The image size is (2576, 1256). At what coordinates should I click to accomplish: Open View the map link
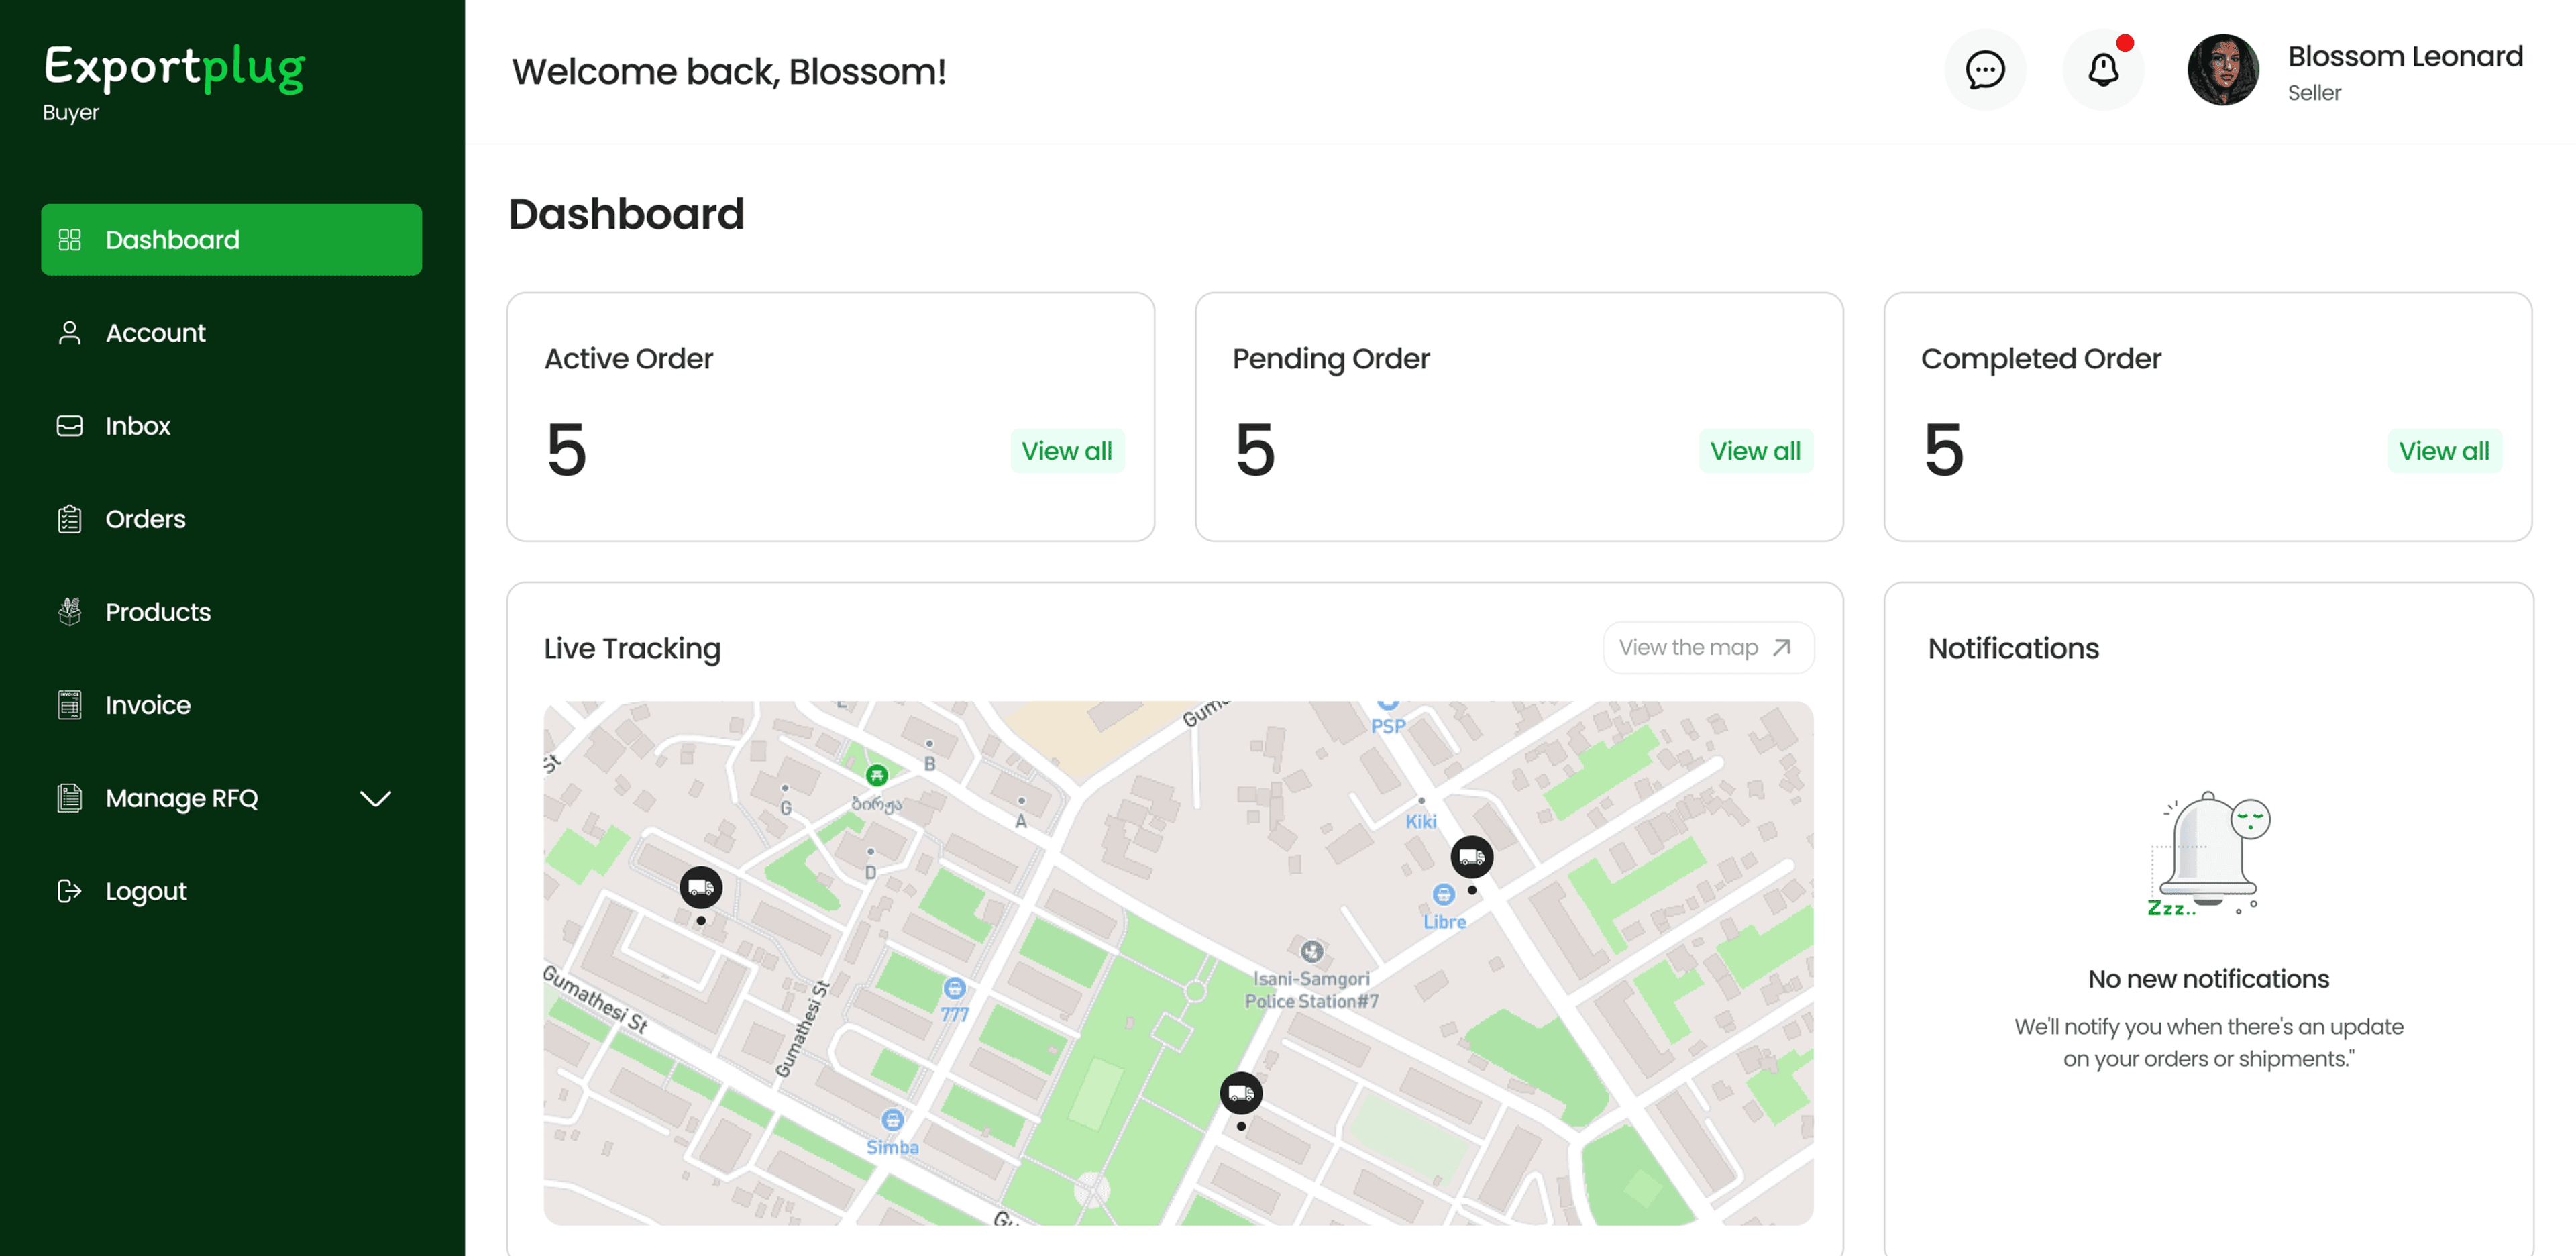[x=1706, y=648]
